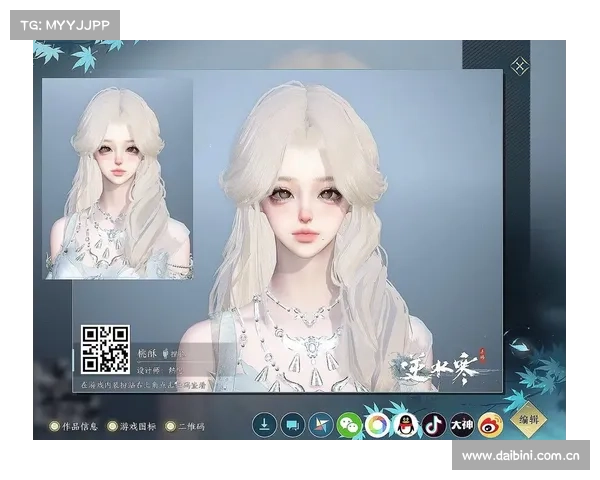Toggle the 游戏图标 option
The height and width of the screenshot is (480, 600).
(132, 426)
